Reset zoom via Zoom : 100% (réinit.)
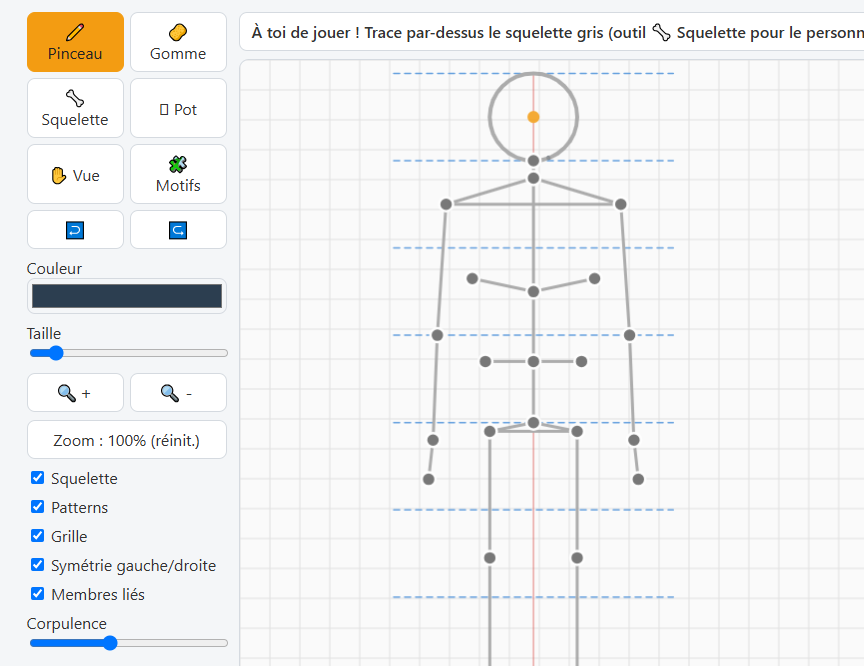This screenshot has height=666, width=864. (x=127, y=440)
